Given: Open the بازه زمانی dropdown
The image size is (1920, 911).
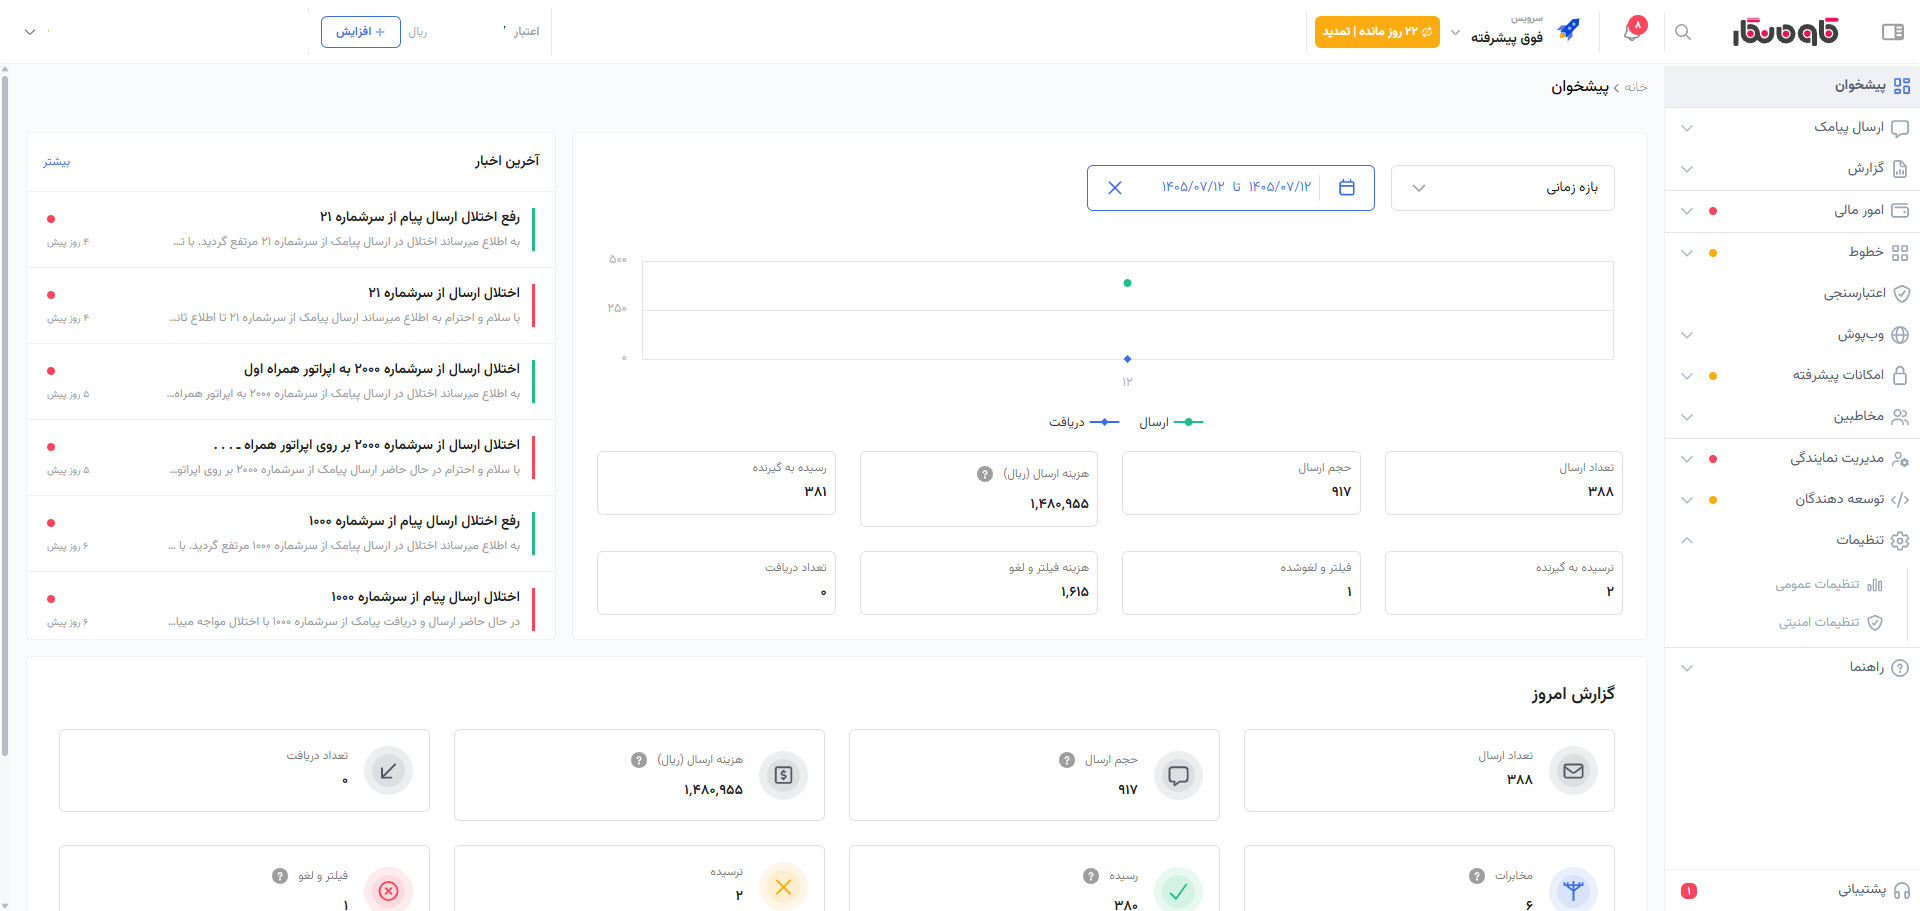Looking at the screenshot, I should coord(1502,188).
